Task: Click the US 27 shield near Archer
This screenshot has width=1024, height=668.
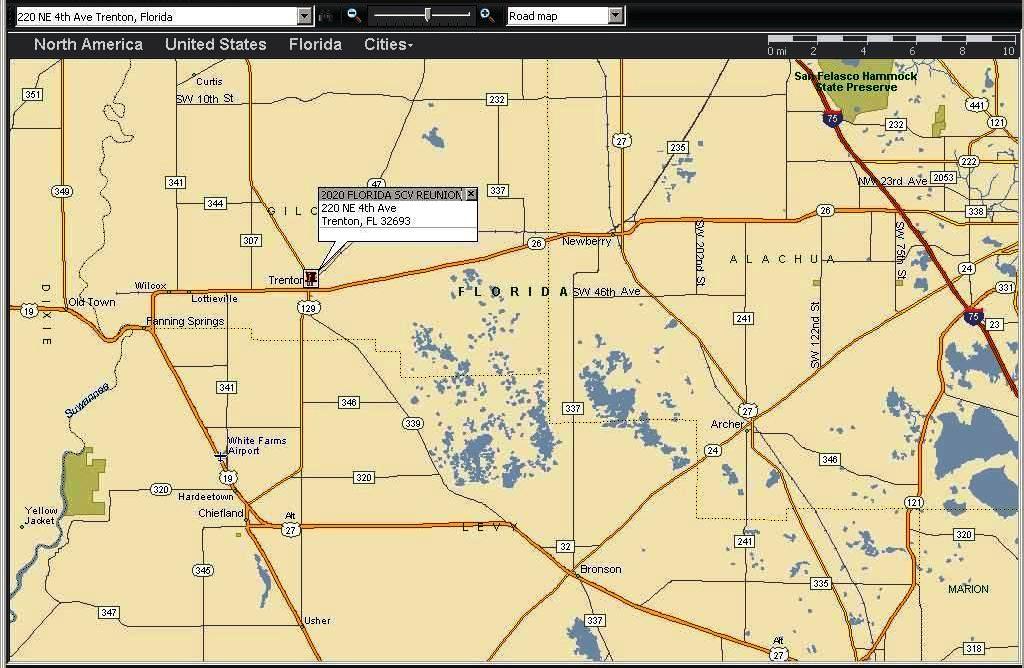Action: [x=747, y=411]
